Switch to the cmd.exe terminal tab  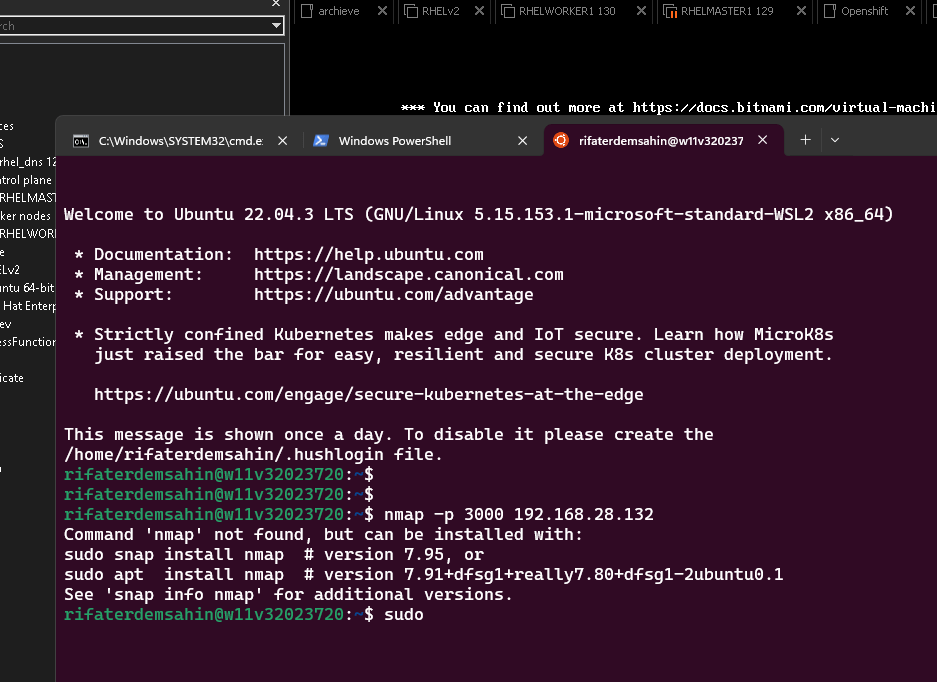point(180,141)
